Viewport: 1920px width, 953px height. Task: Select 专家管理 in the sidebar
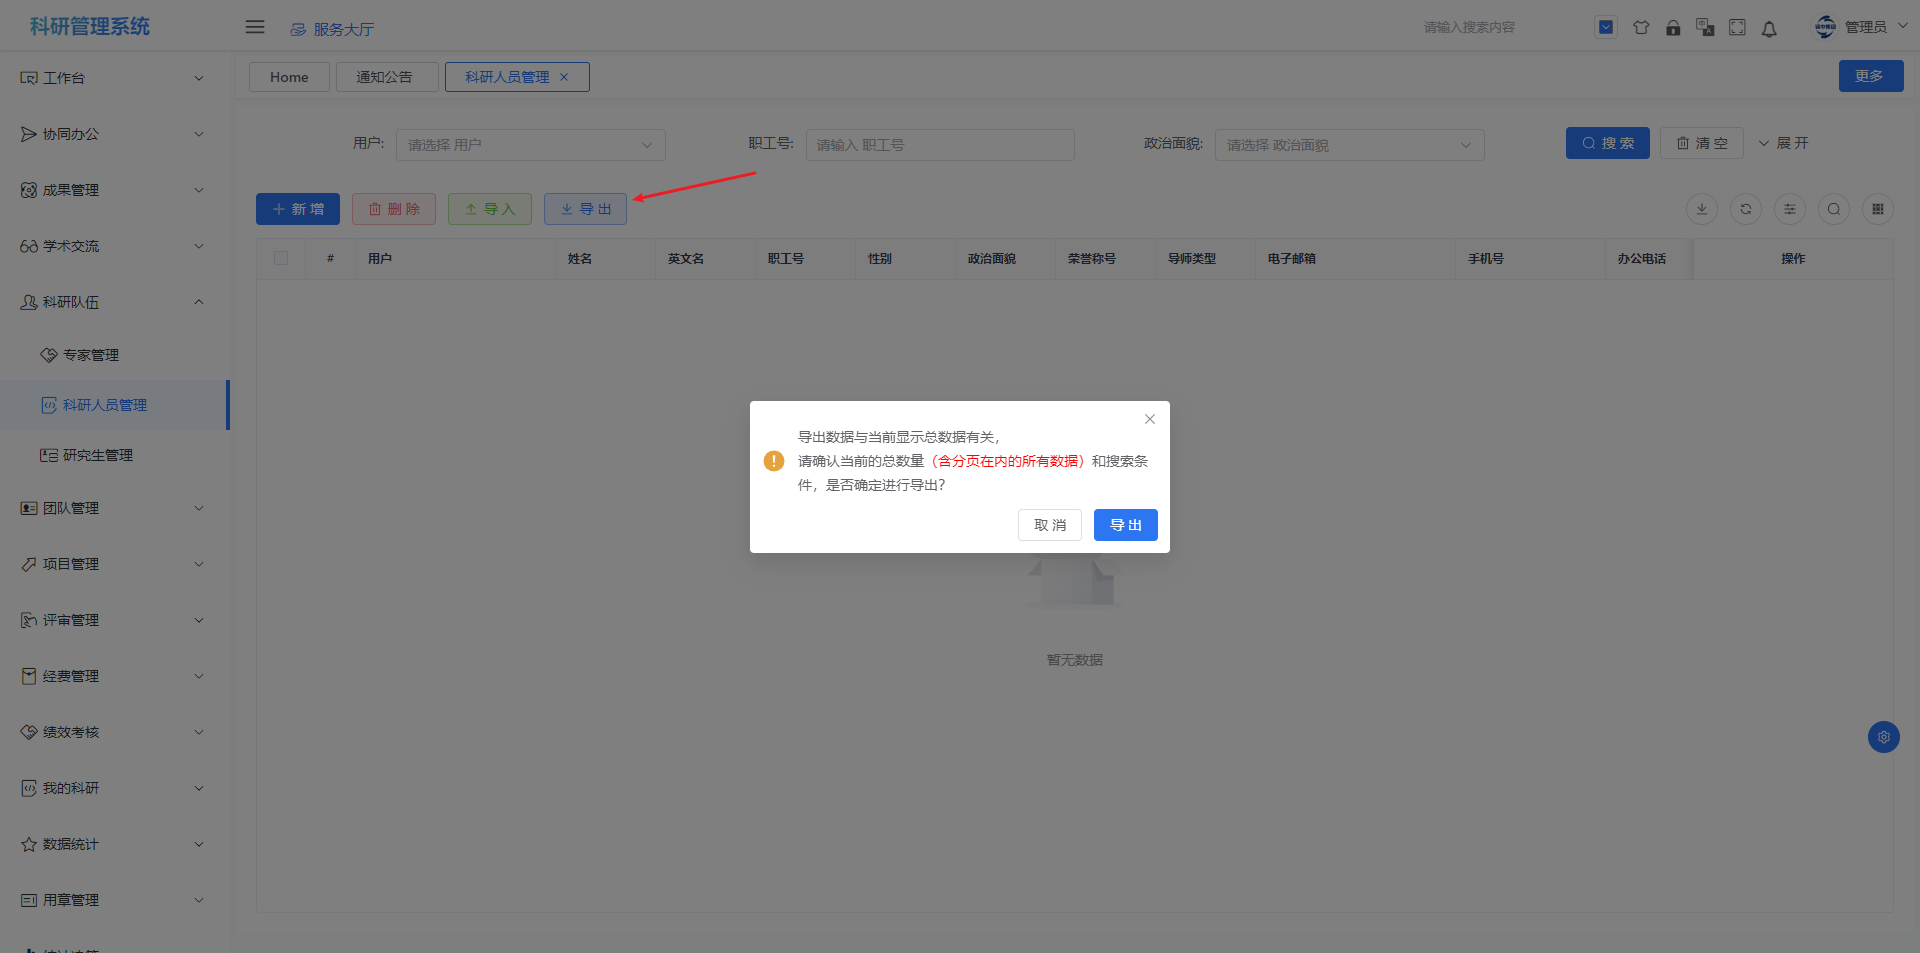tap(91, 355)
